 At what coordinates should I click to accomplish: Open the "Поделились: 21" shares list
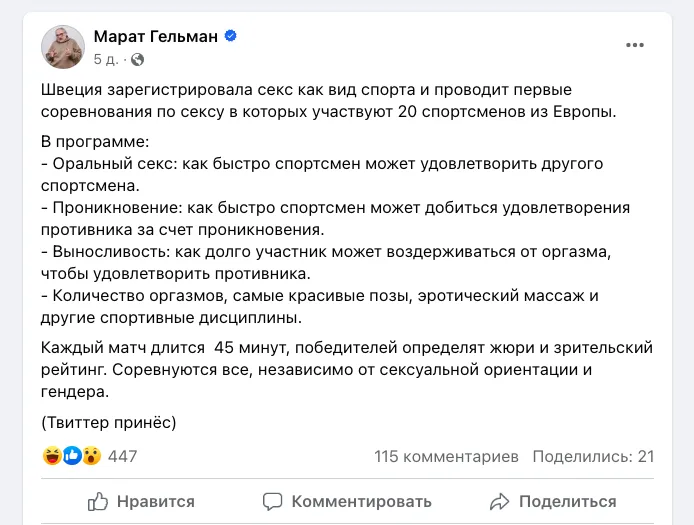[593, 456]
